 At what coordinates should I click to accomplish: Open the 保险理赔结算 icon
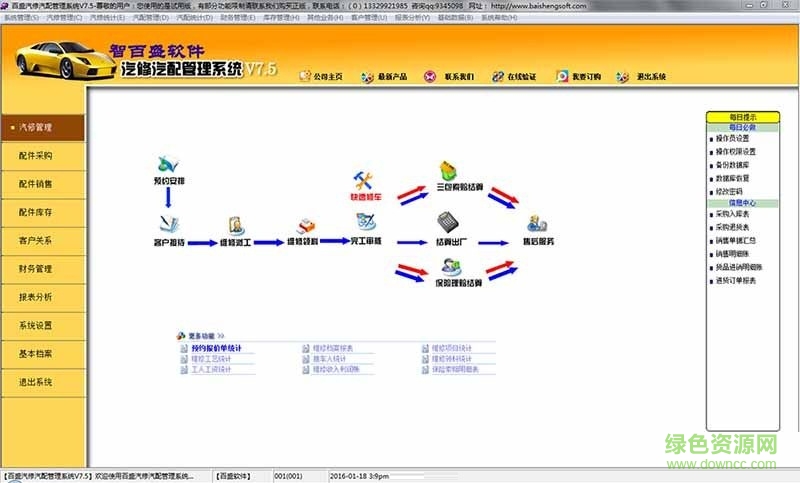(x=447, y=267)
